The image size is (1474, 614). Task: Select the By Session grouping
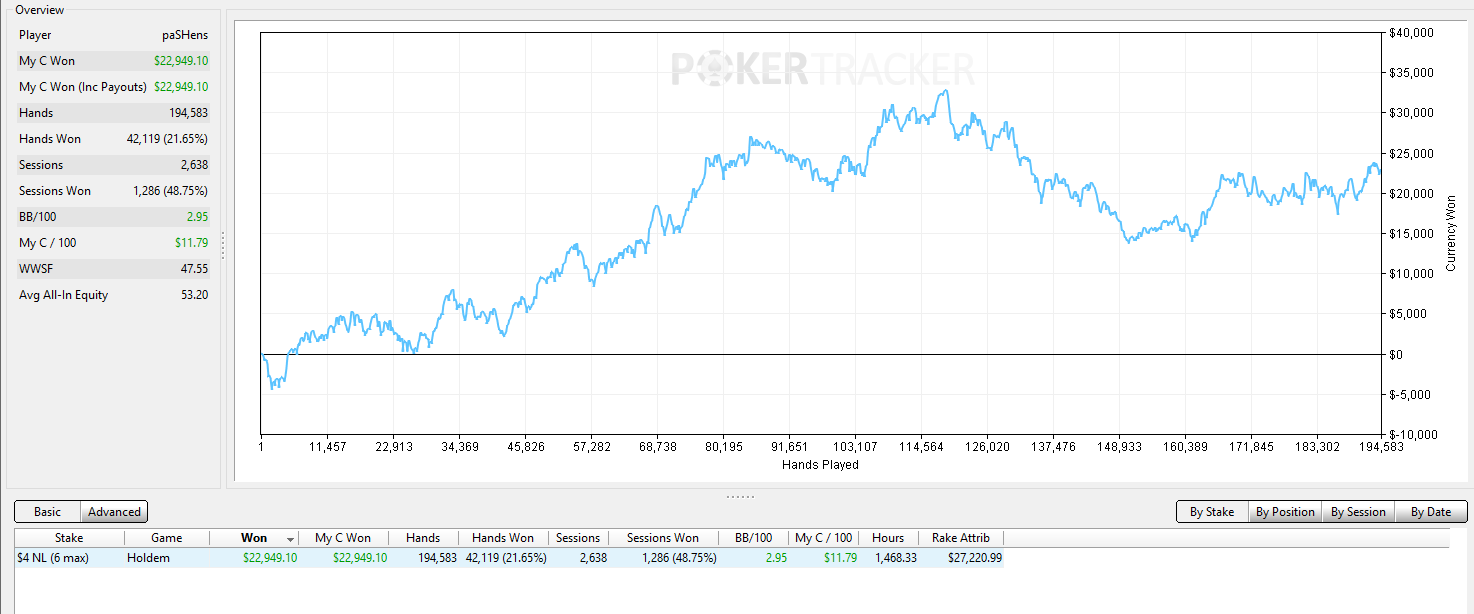pyautogui.click(x=1358, y=512)
